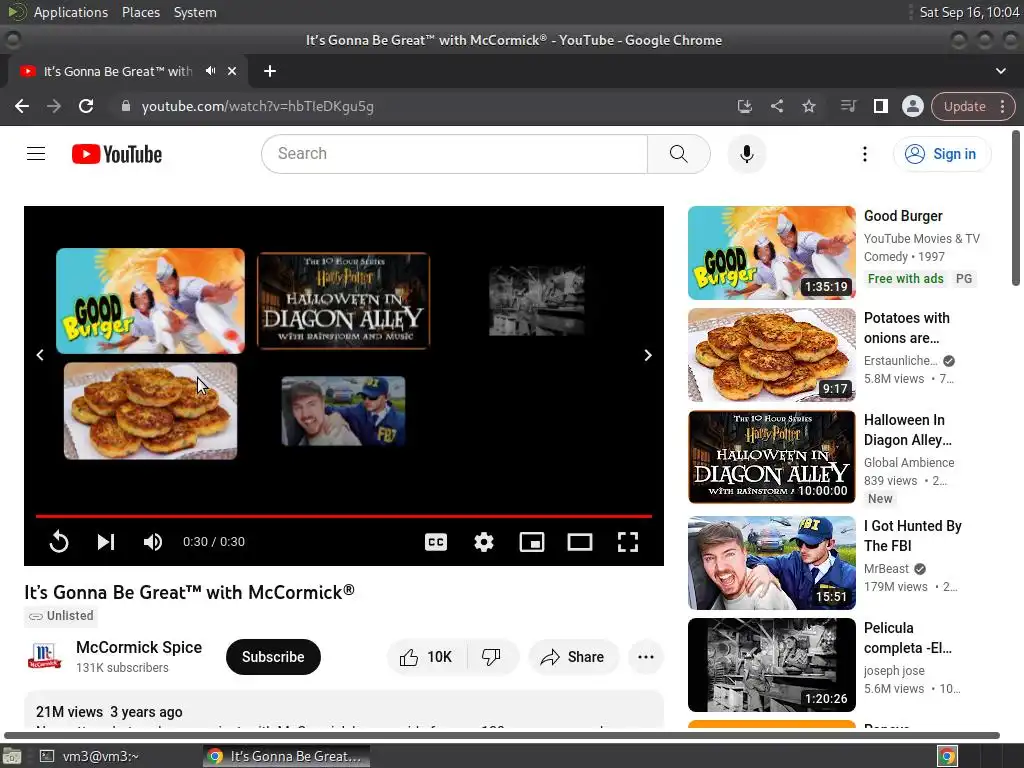
Task: Open I Got Hunted By The FBI title
Action: tap(912, 536)
